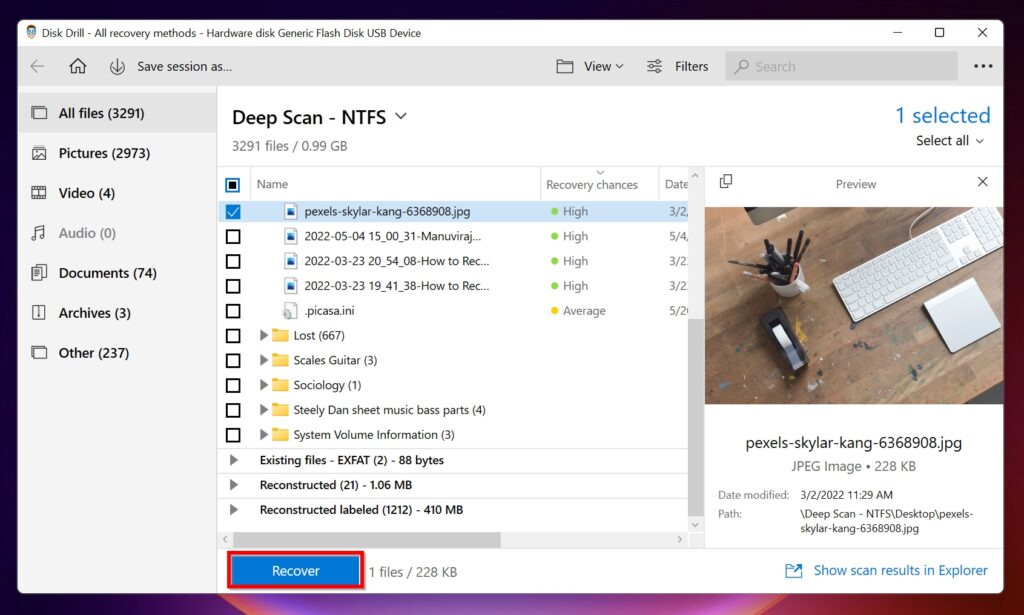Open the Filters panel

pos(676,66)
